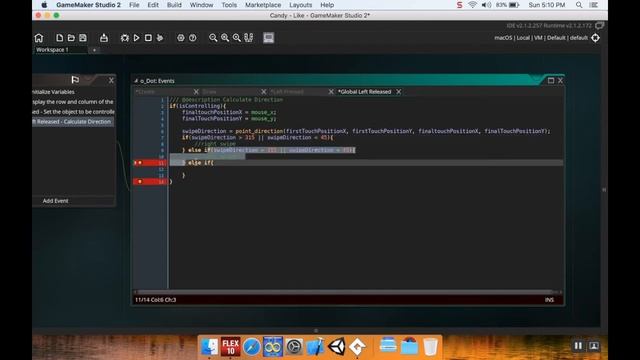The image size is (640, 360).
Task: Click the Wi-Fi status icon
Action: pos(472,5)
